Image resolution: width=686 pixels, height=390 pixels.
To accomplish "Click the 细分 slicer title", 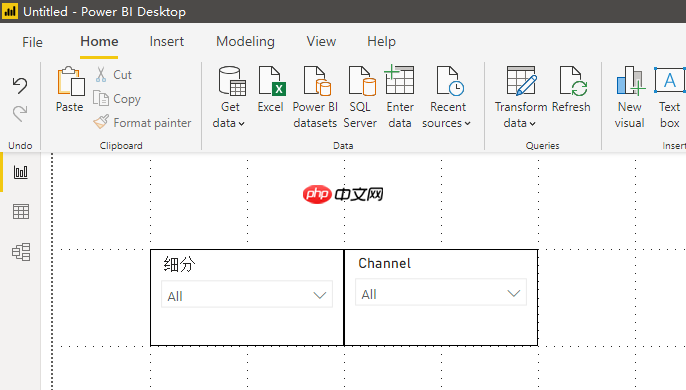I will point(179,264).
